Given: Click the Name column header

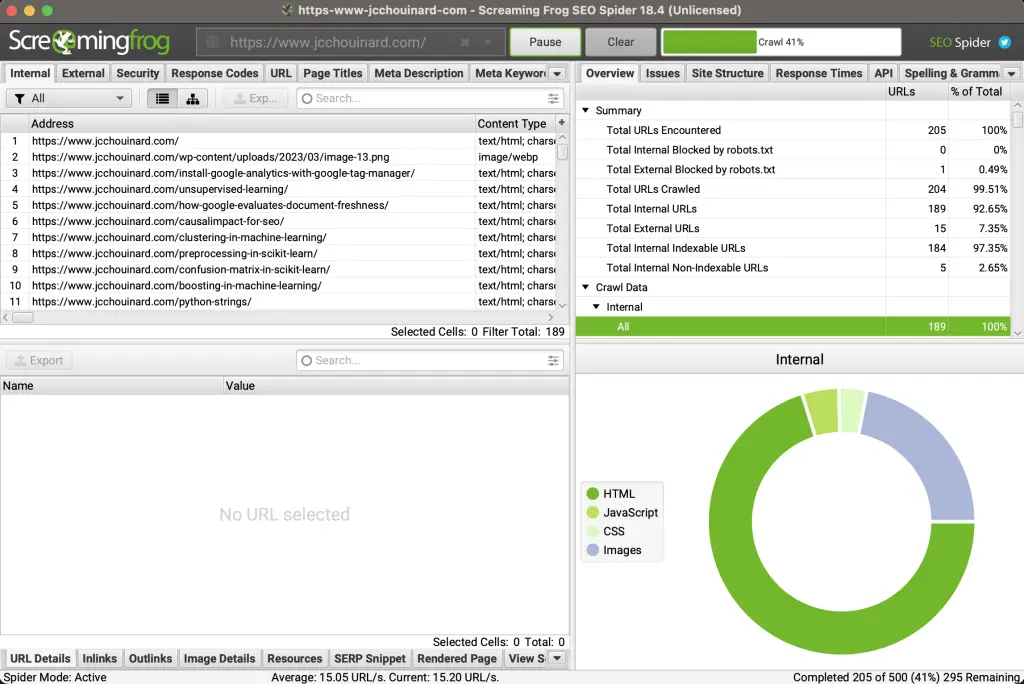Looking at the screenshot, I should [112, 386].
